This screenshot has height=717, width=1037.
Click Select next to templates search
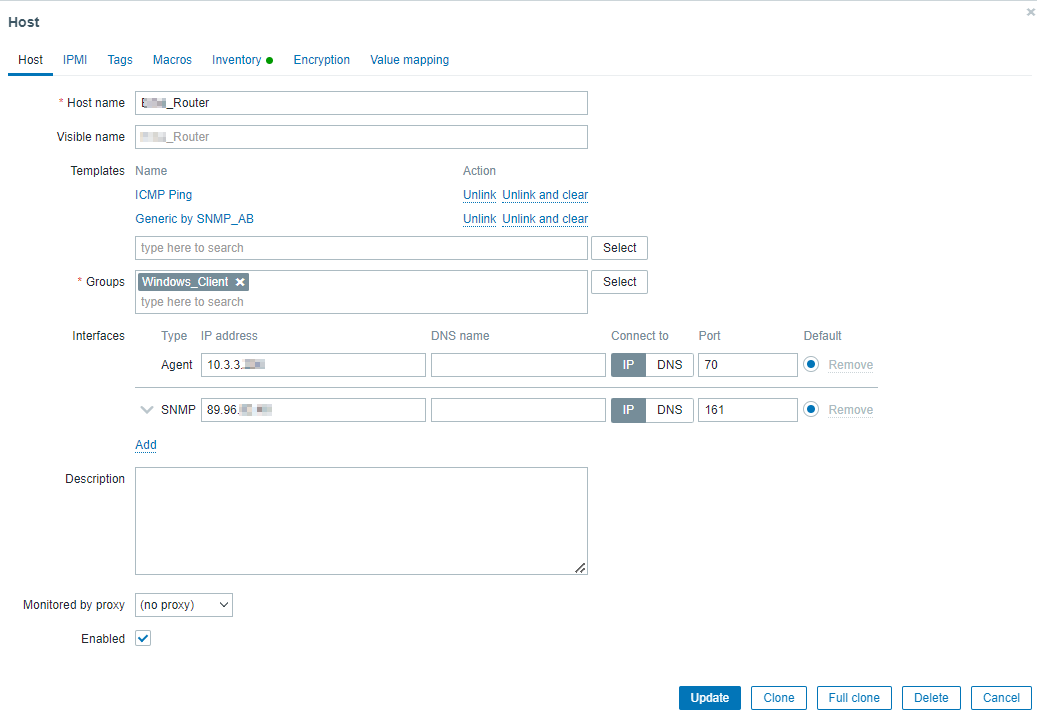point(619,248)
